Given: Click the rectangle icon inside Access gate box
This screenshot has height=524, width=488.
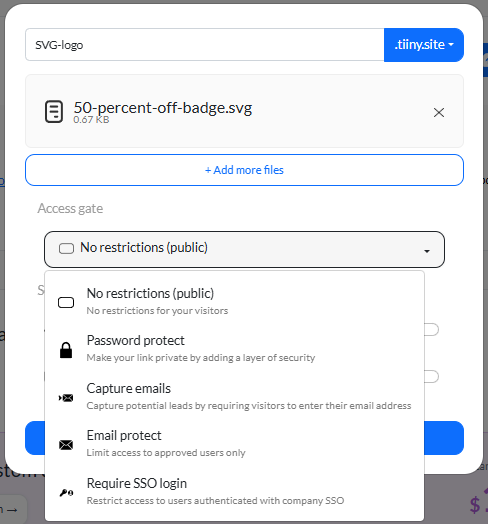Looking at the screenshot, I should pos(66,248).
